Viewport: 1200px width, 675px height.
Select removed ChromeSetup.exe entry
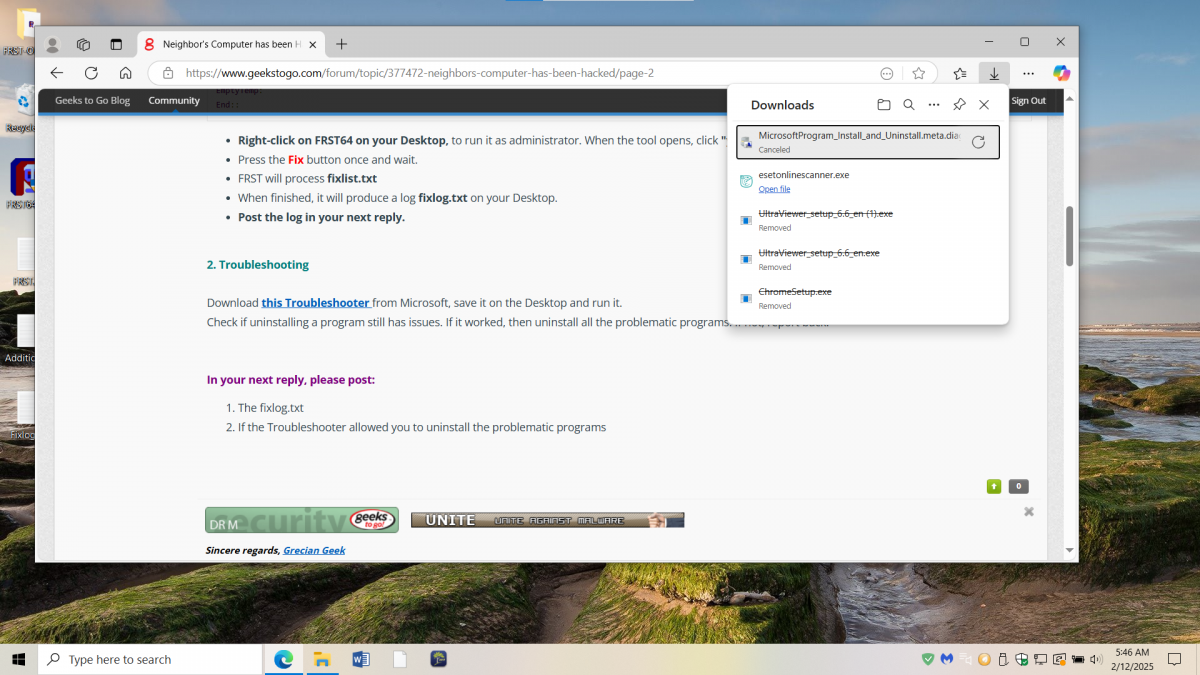(x=868, y=298)
